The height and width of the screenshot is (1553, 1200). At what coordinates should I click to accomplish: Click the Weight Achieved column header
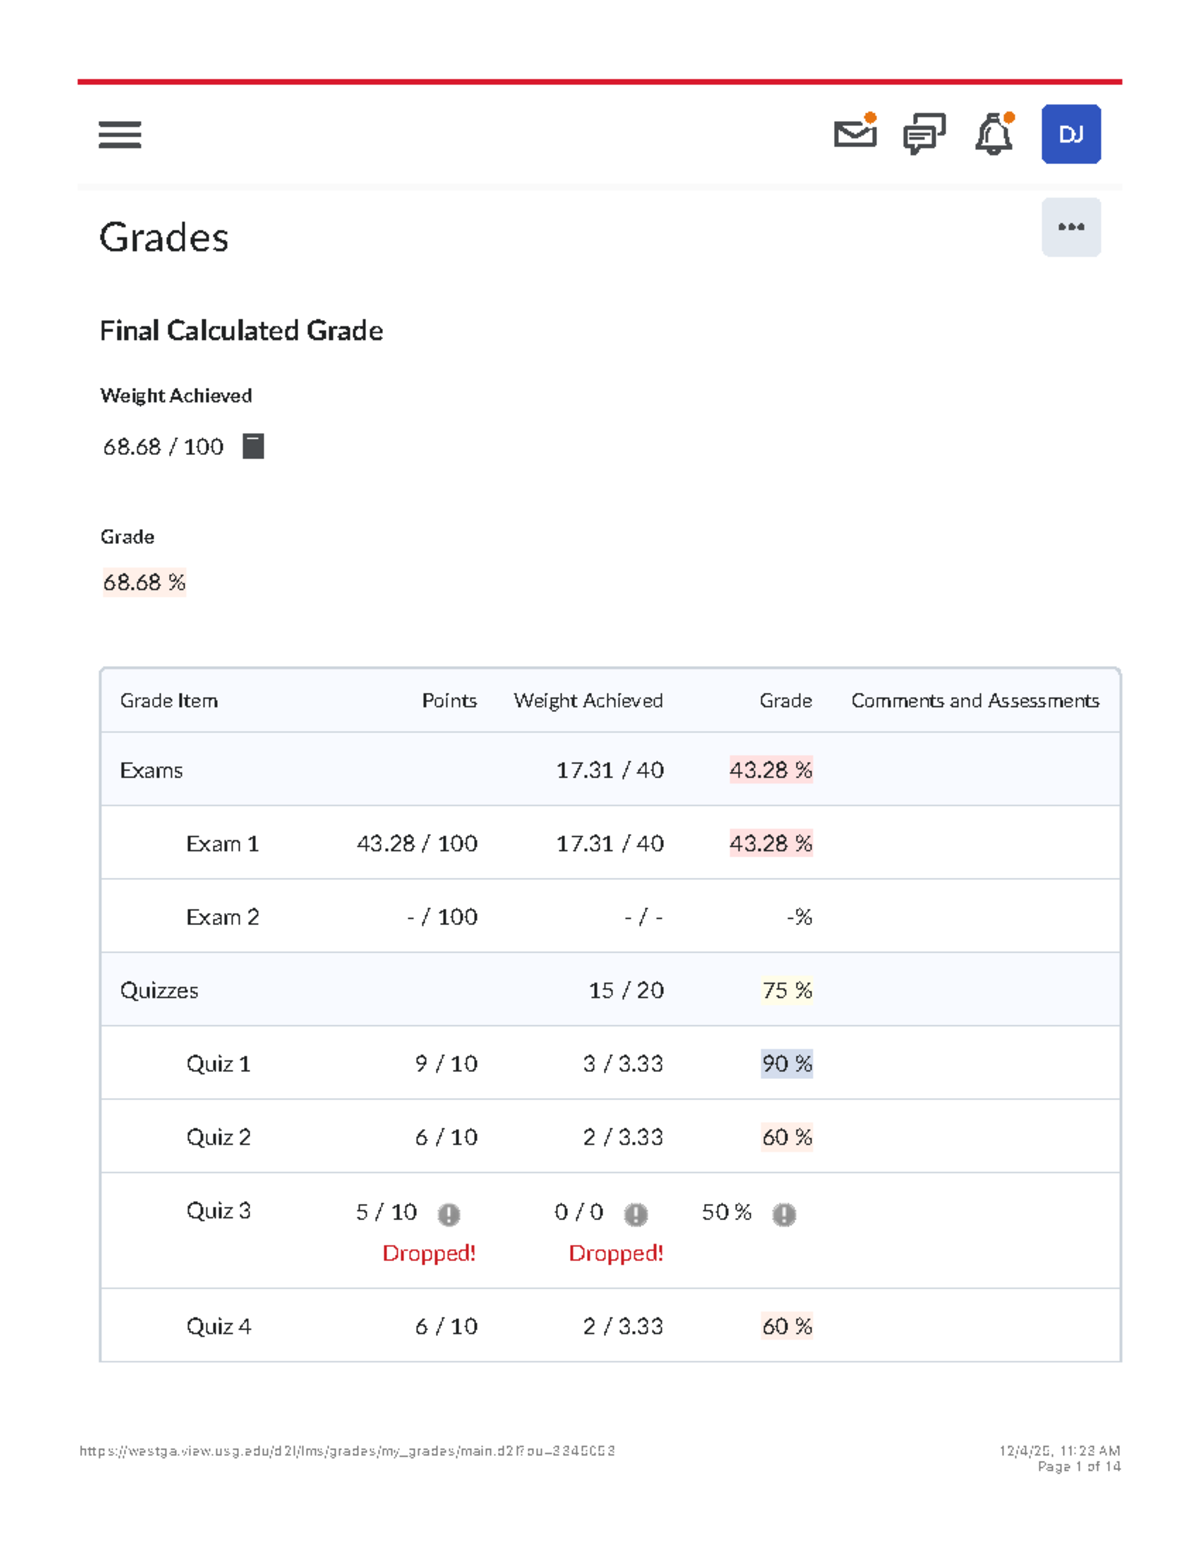pos(588,701)
